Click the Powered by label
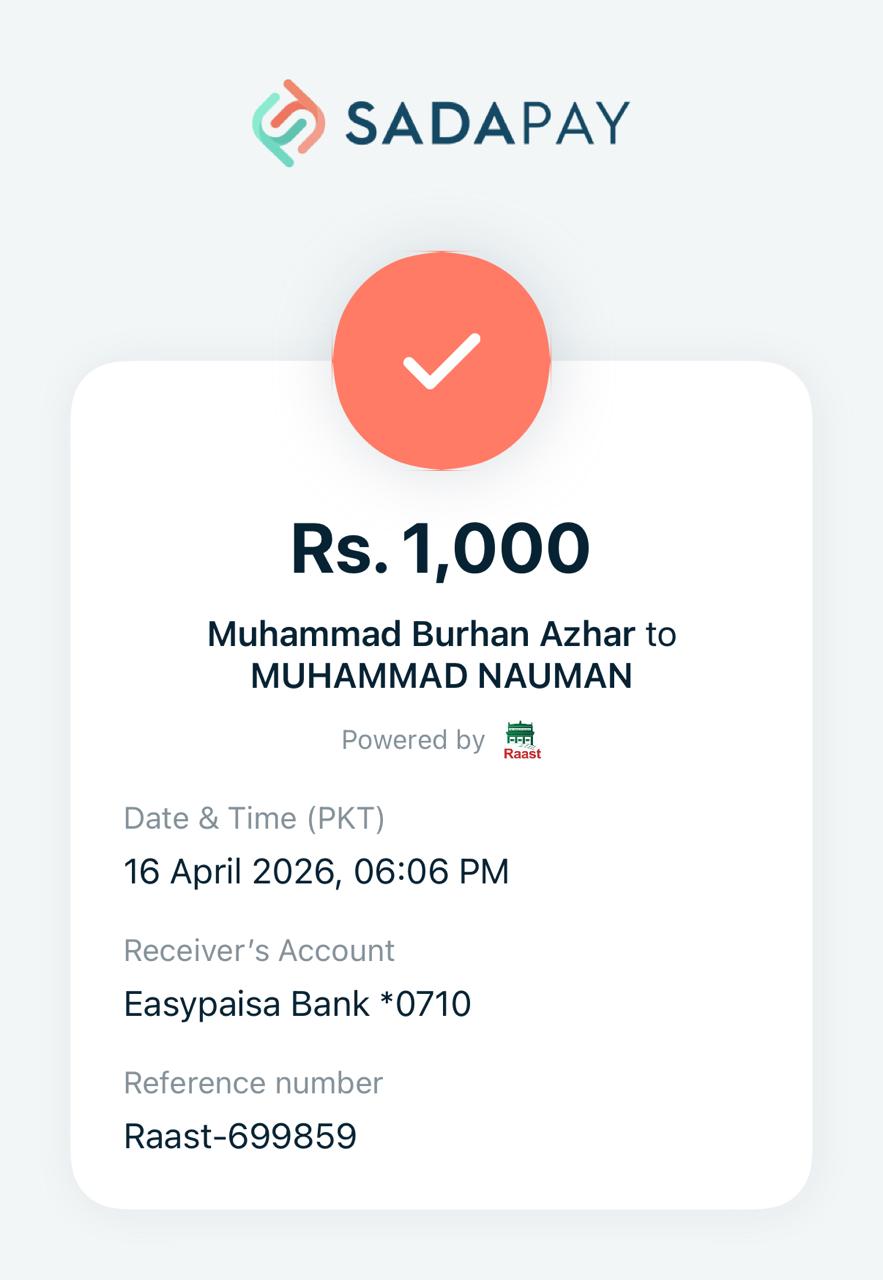Viewport: 883px width, 1280px height. pyautogui.click(x=413, y=740)
